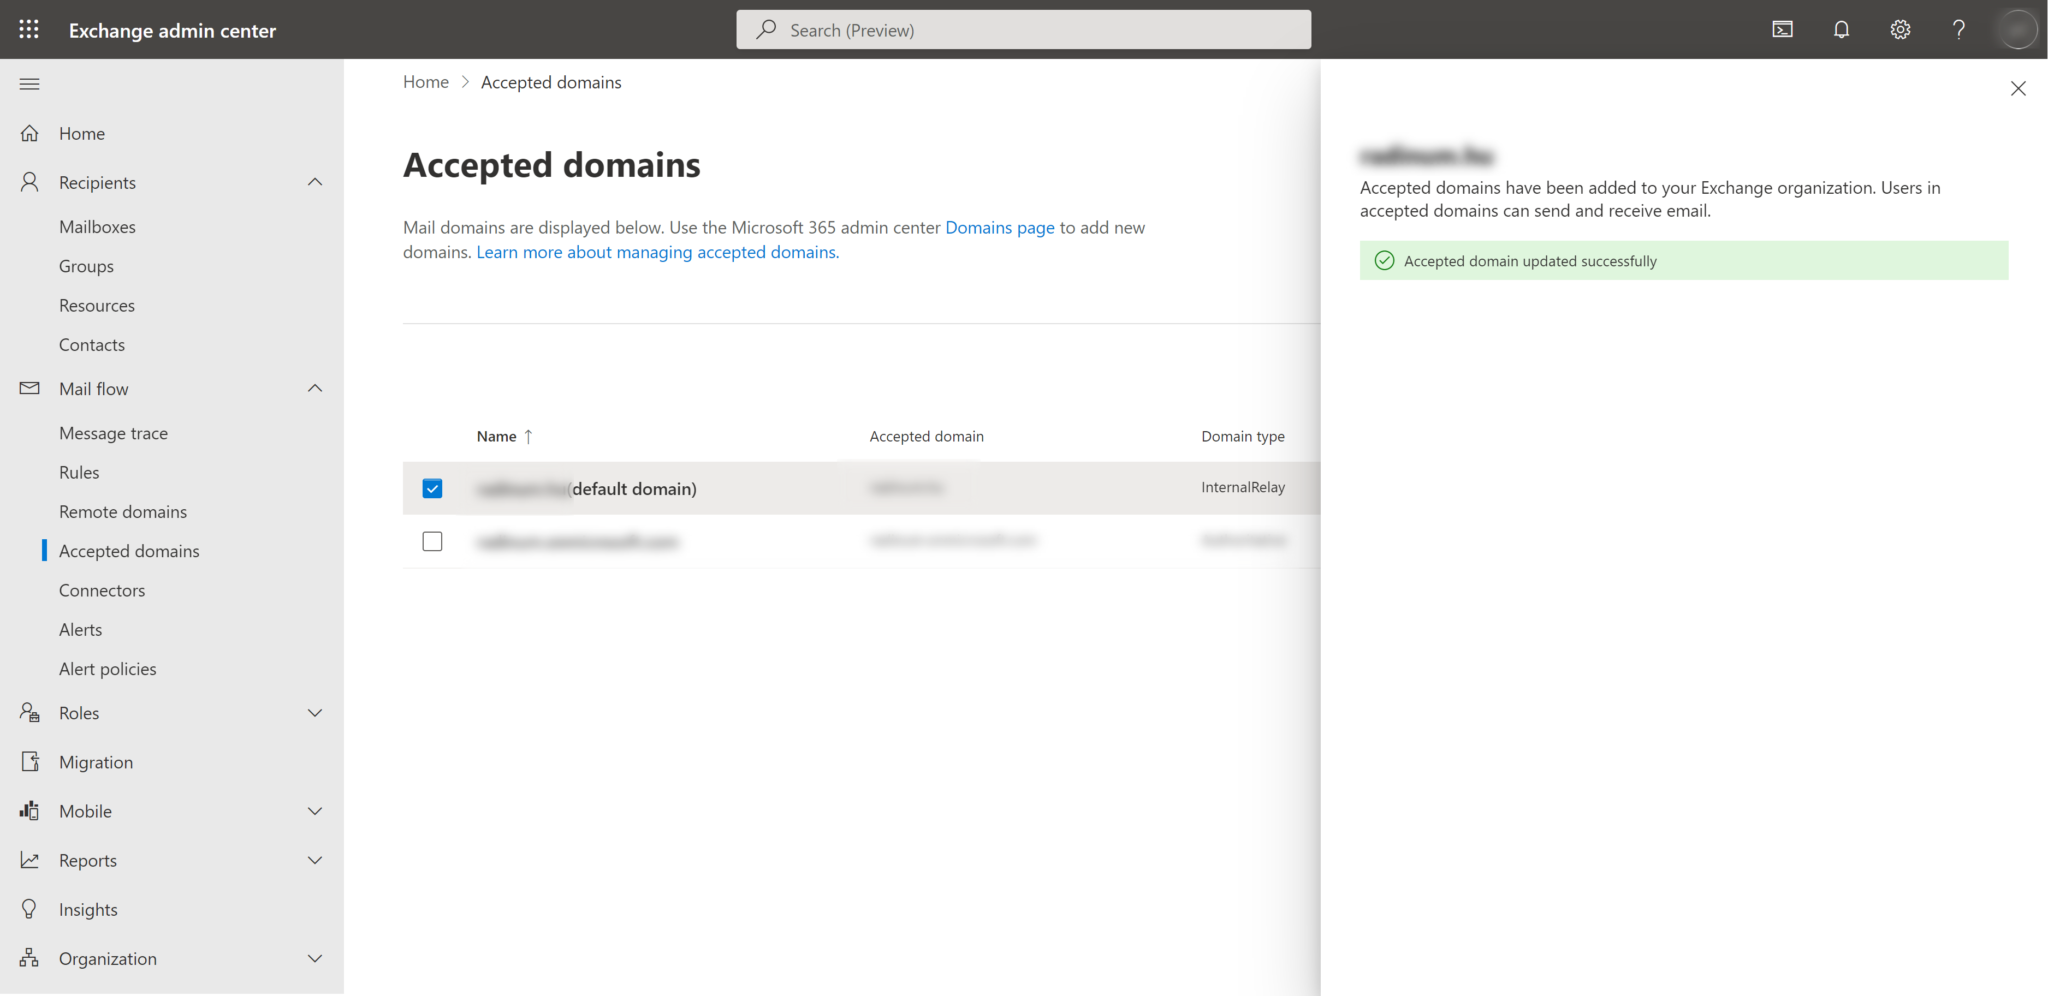The height and width of the screenshot is (996, 2048).
Task: Open the Microsoft 365 app launcher
Action: (x=28, y=29)
